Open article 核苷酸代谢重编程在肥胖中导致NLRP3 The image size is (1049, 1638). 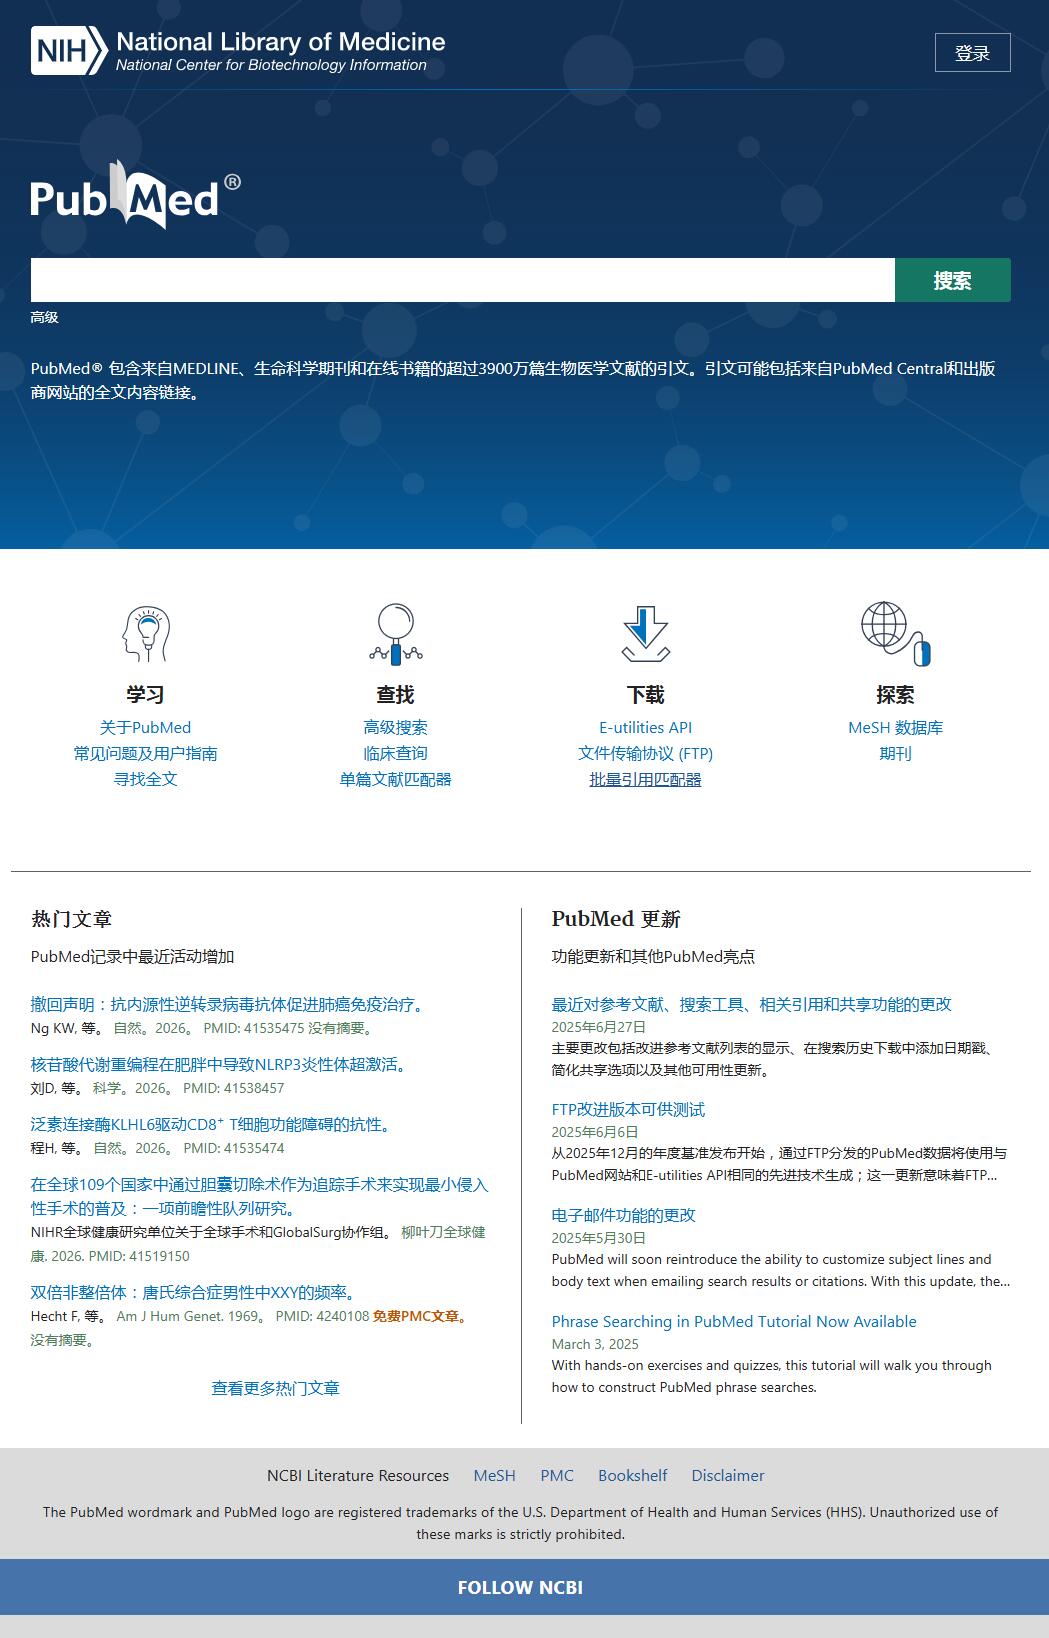click(222, 1064)
